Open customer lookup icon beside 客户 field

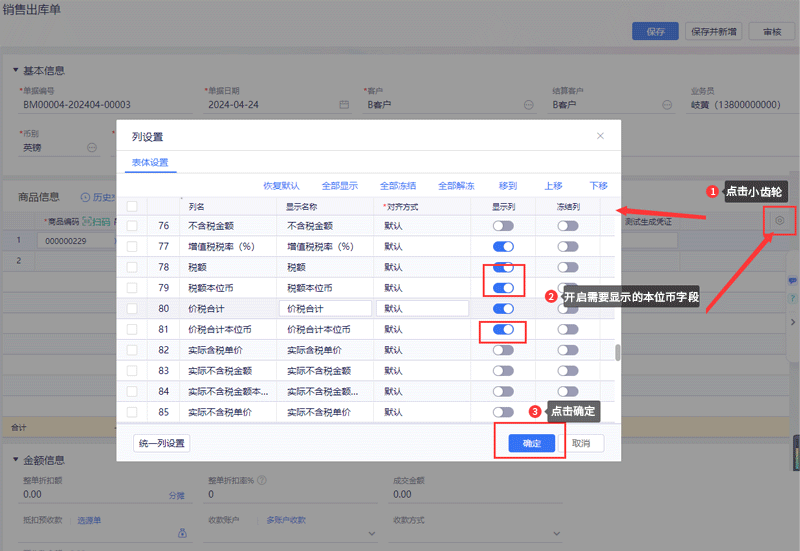(x=529, y=105)
